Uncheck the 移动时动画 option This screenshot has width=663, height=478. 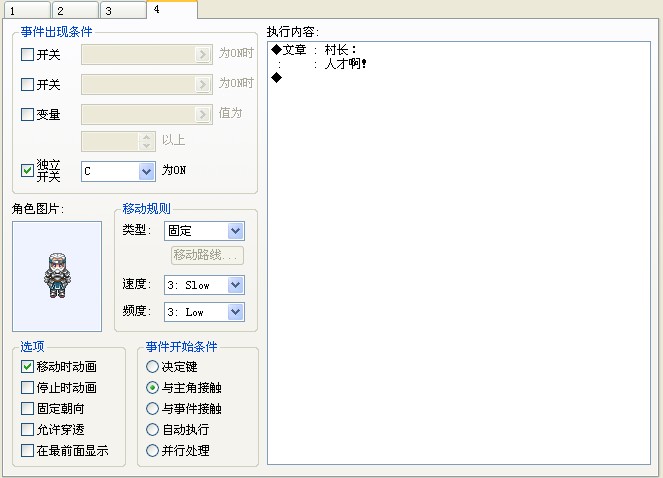27,366
